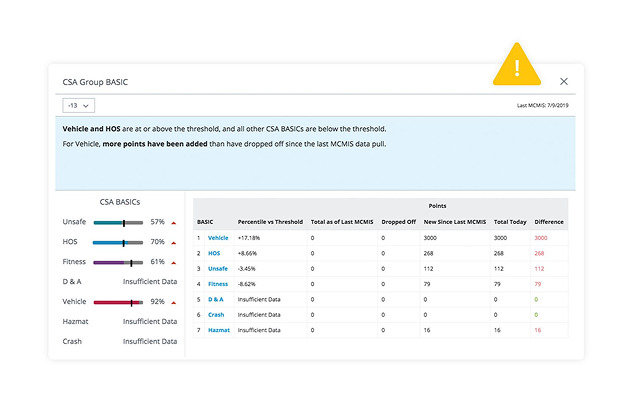This screenshot has width=633, height=408.
Task: Click the Total Today column header
Action: tap(510, 222)
